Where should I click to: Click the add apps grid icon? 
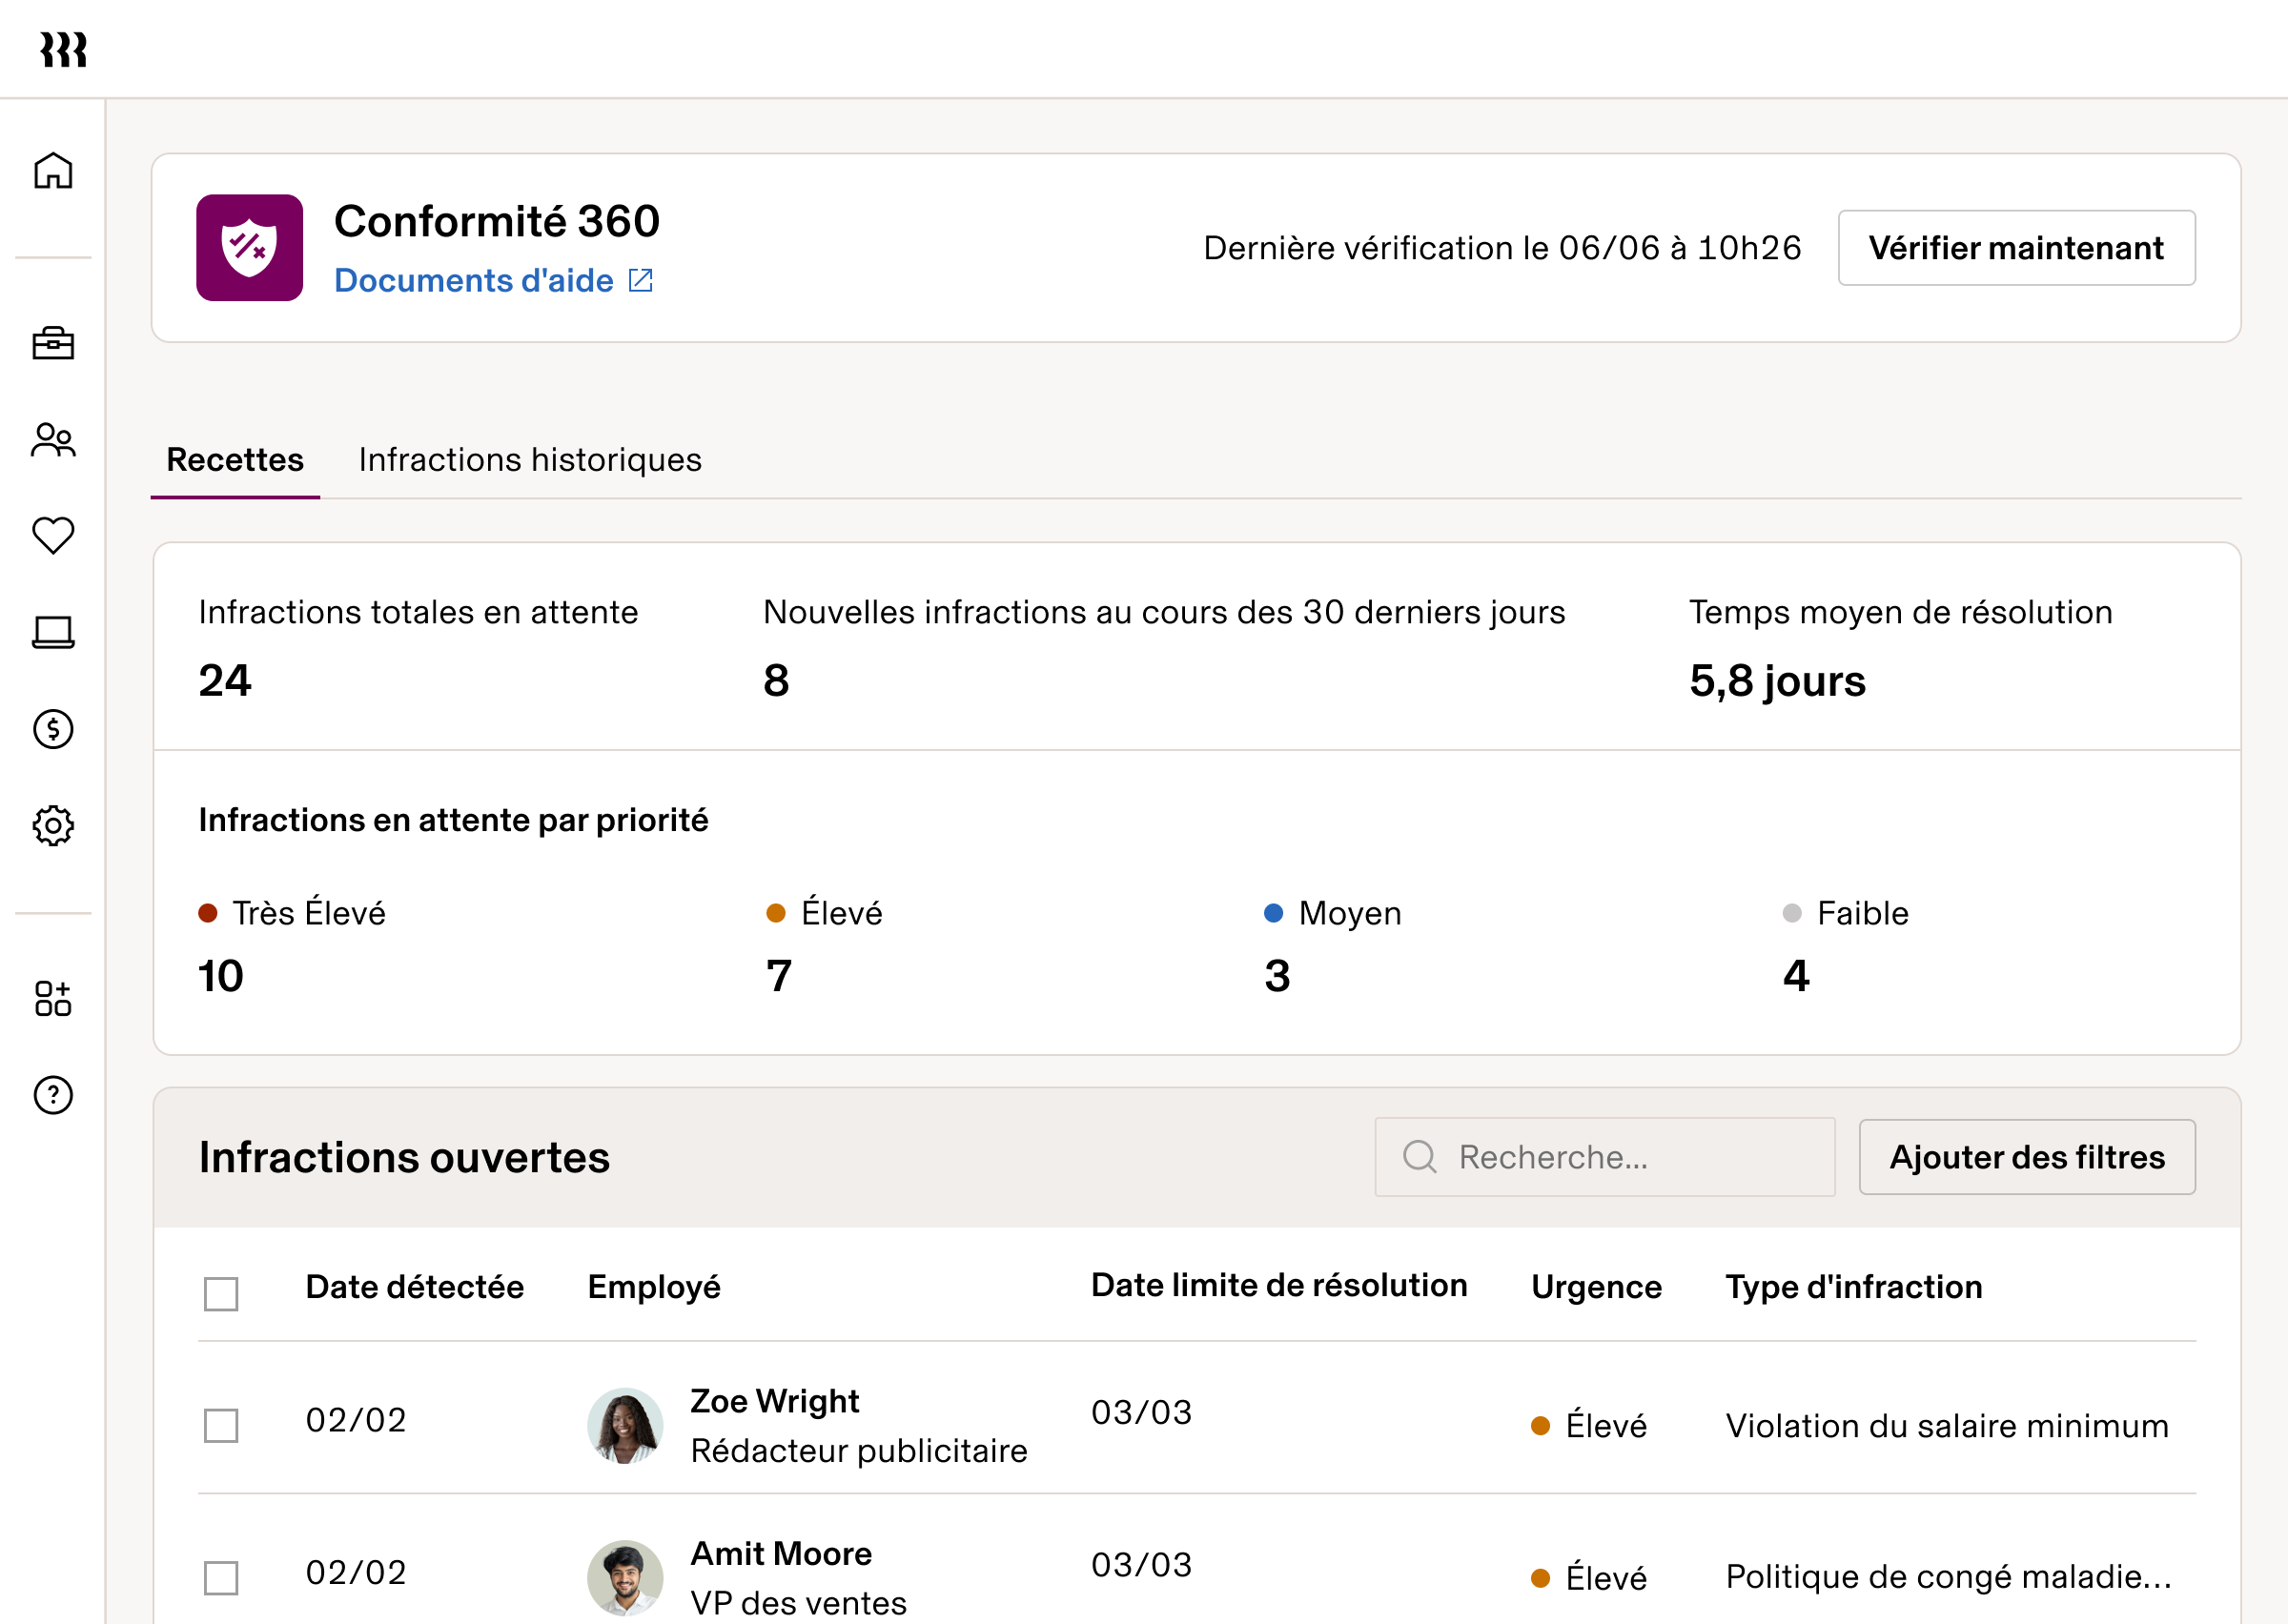click(x=53, y=998)
